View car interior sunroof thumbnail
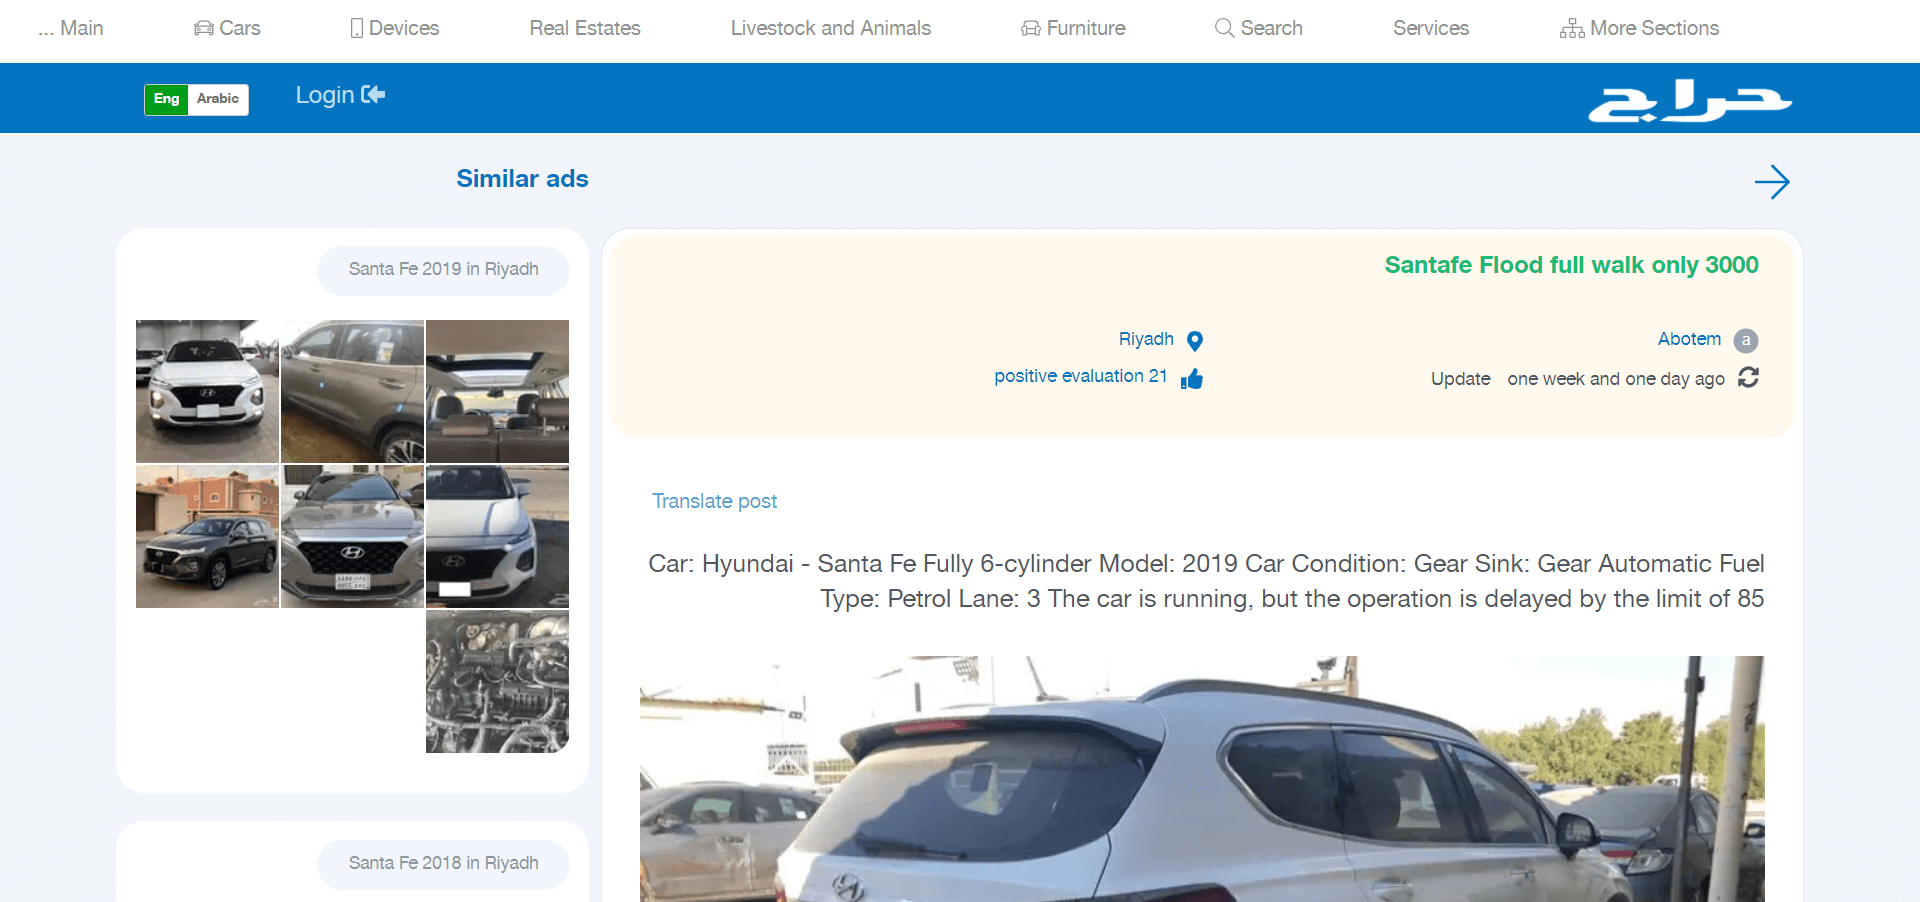 click(x=497, y=391)
